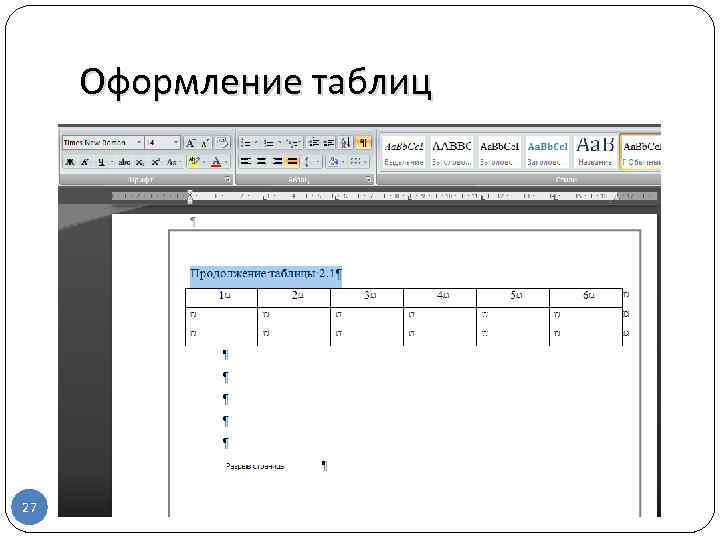
Task: Apply the black AaBbCcI Заголовок style
Action: pyautogui.click(x=499, y=153)
